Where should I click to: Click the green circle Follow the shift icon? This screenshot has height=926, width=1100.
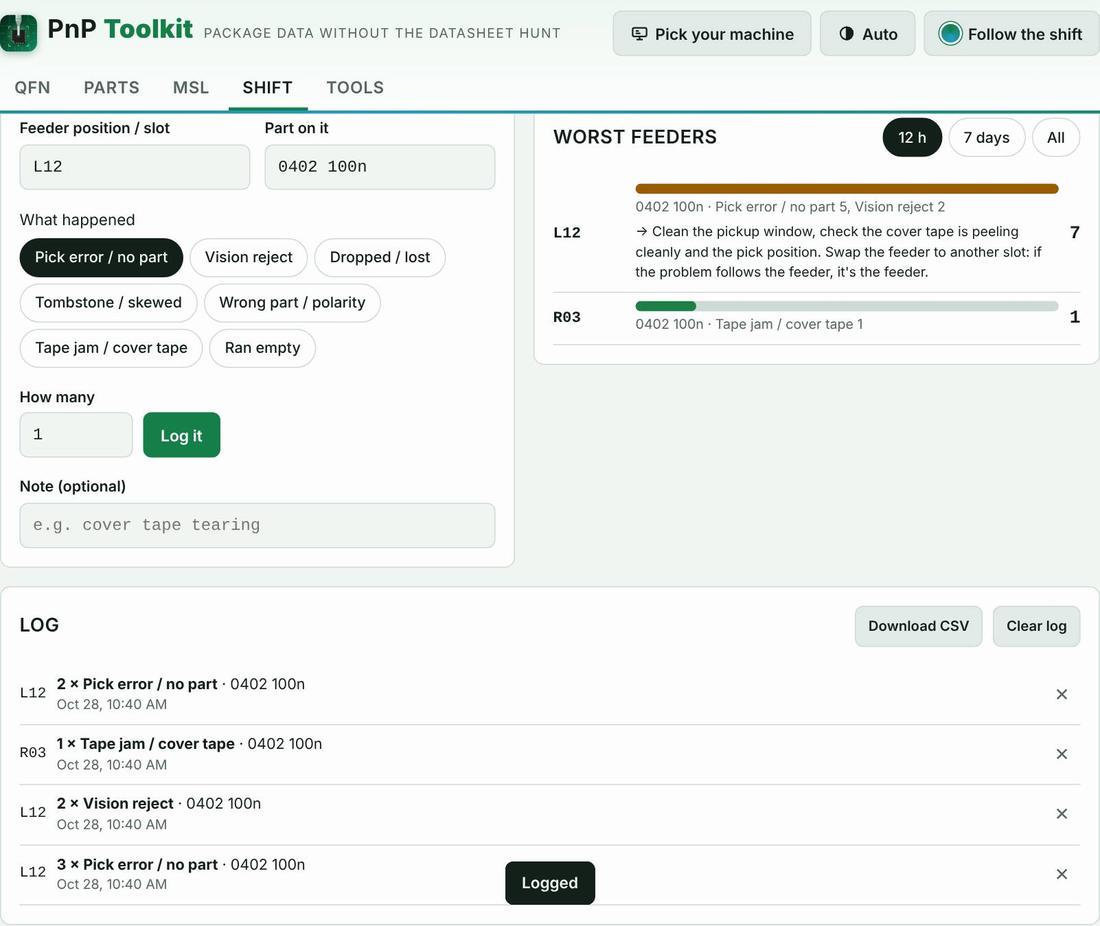[x=950, y=34]
